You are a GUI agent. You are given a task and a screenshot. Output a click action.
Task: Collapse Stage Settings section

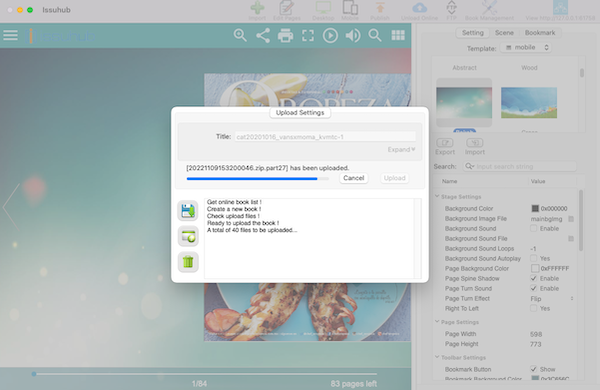click(x=437, y=196)
